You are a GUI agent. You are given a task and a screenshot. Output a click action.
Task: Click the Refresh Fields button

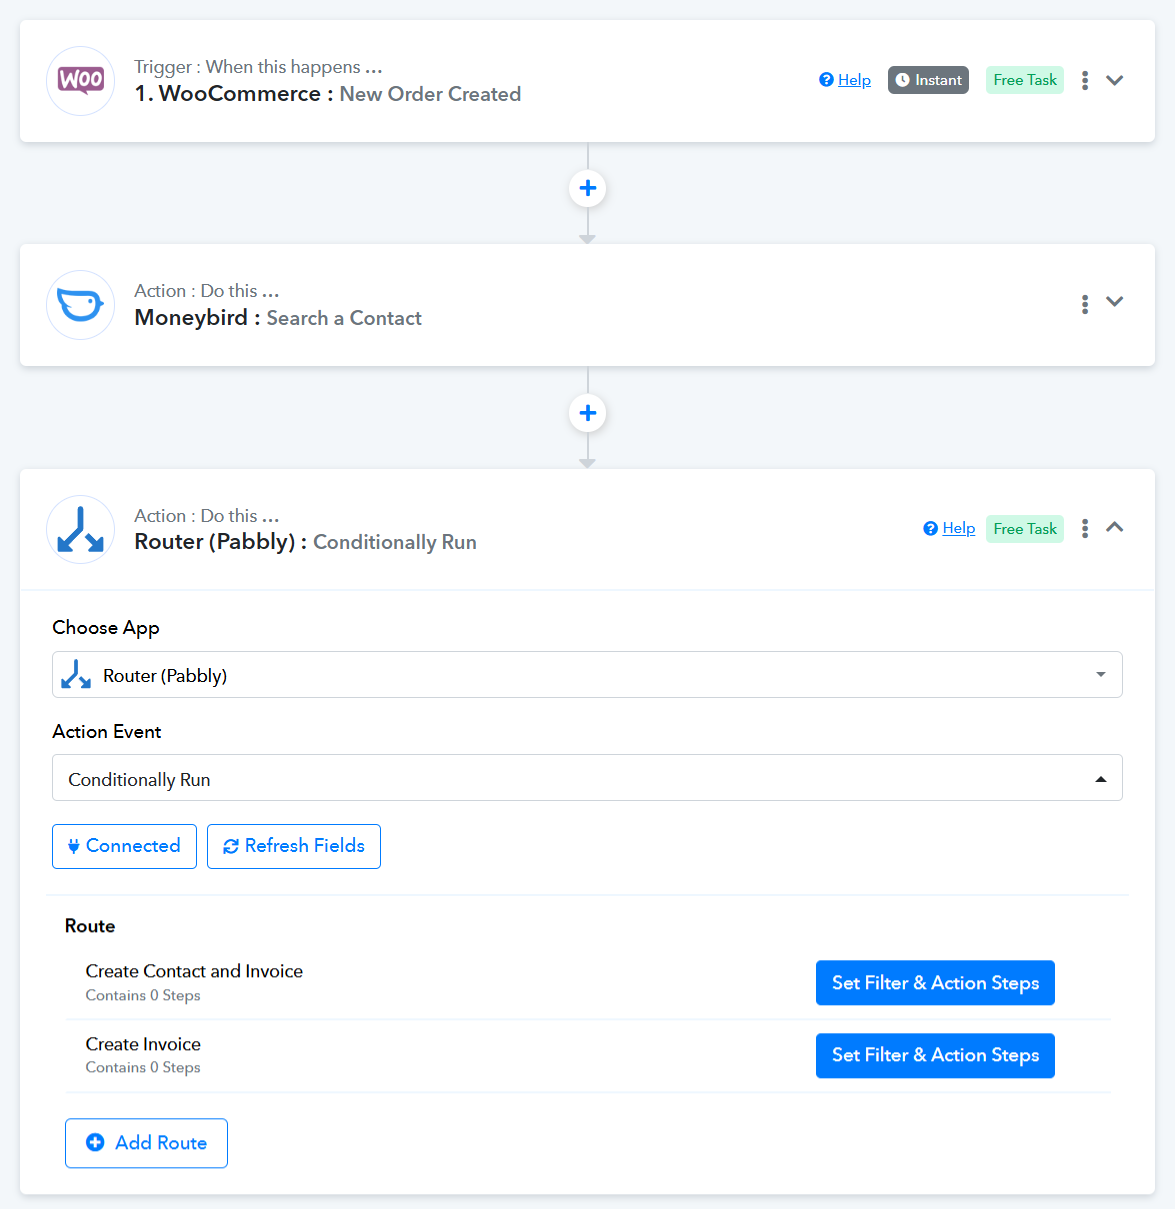pyautogui.click(x=294, y=846)
